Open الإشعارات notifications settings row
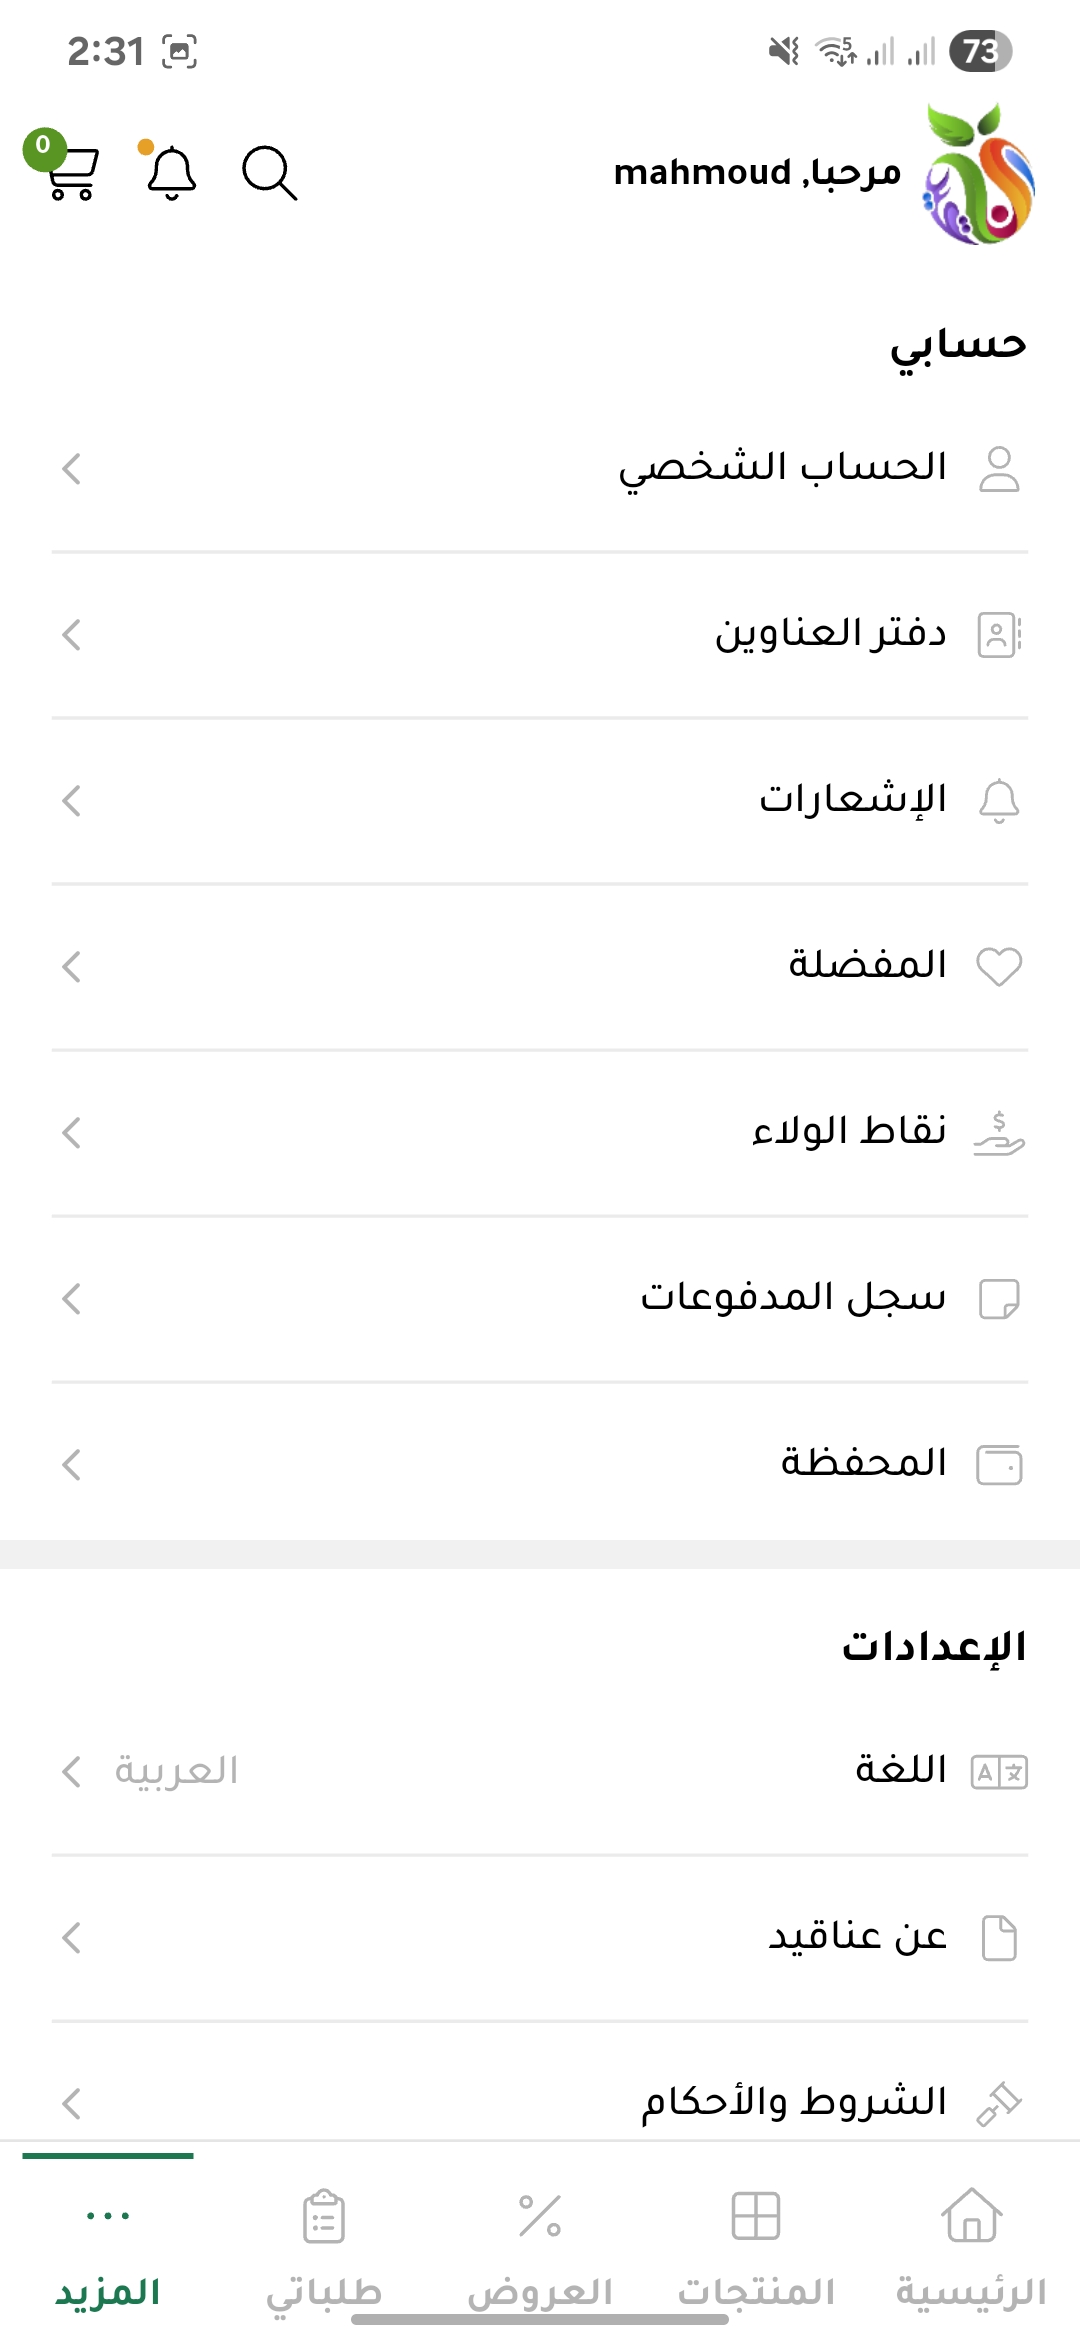The width and height of the screenshot is (1080, 2340). tap(852, 800)
